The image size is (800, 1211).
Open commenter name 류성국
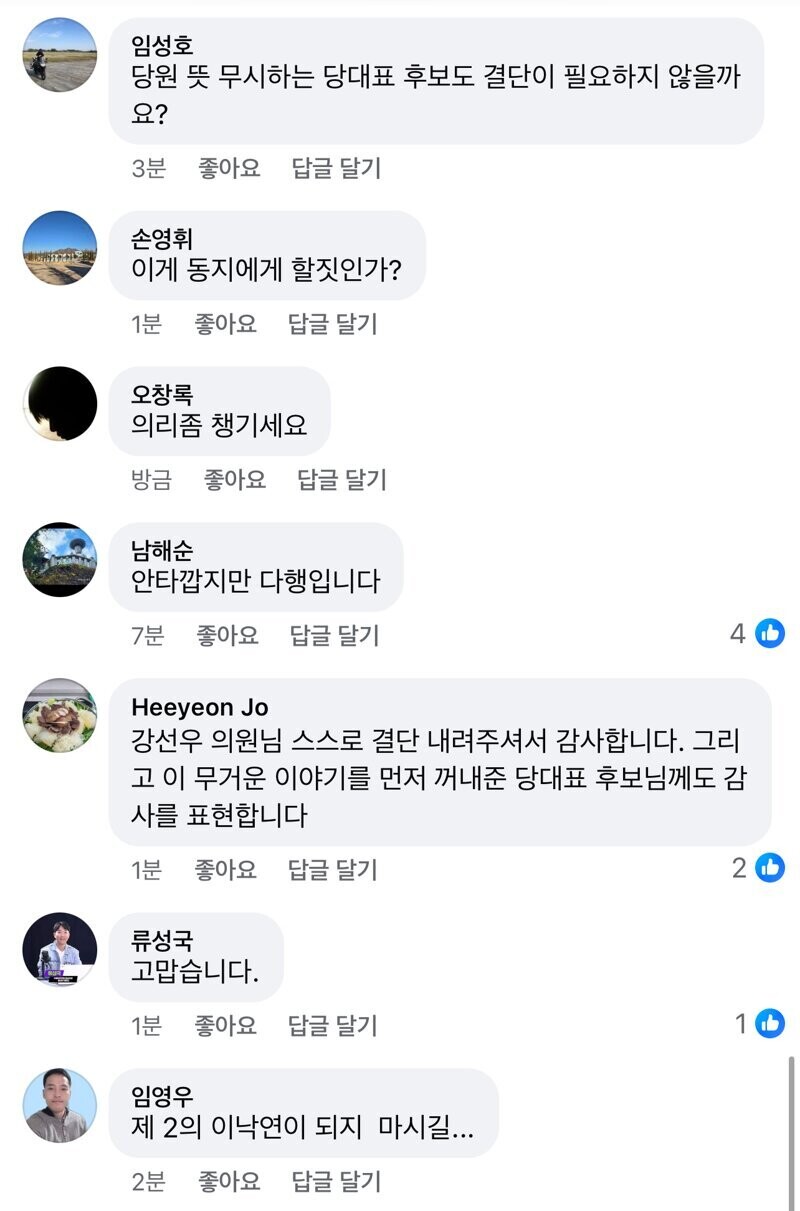click(162, 941)
